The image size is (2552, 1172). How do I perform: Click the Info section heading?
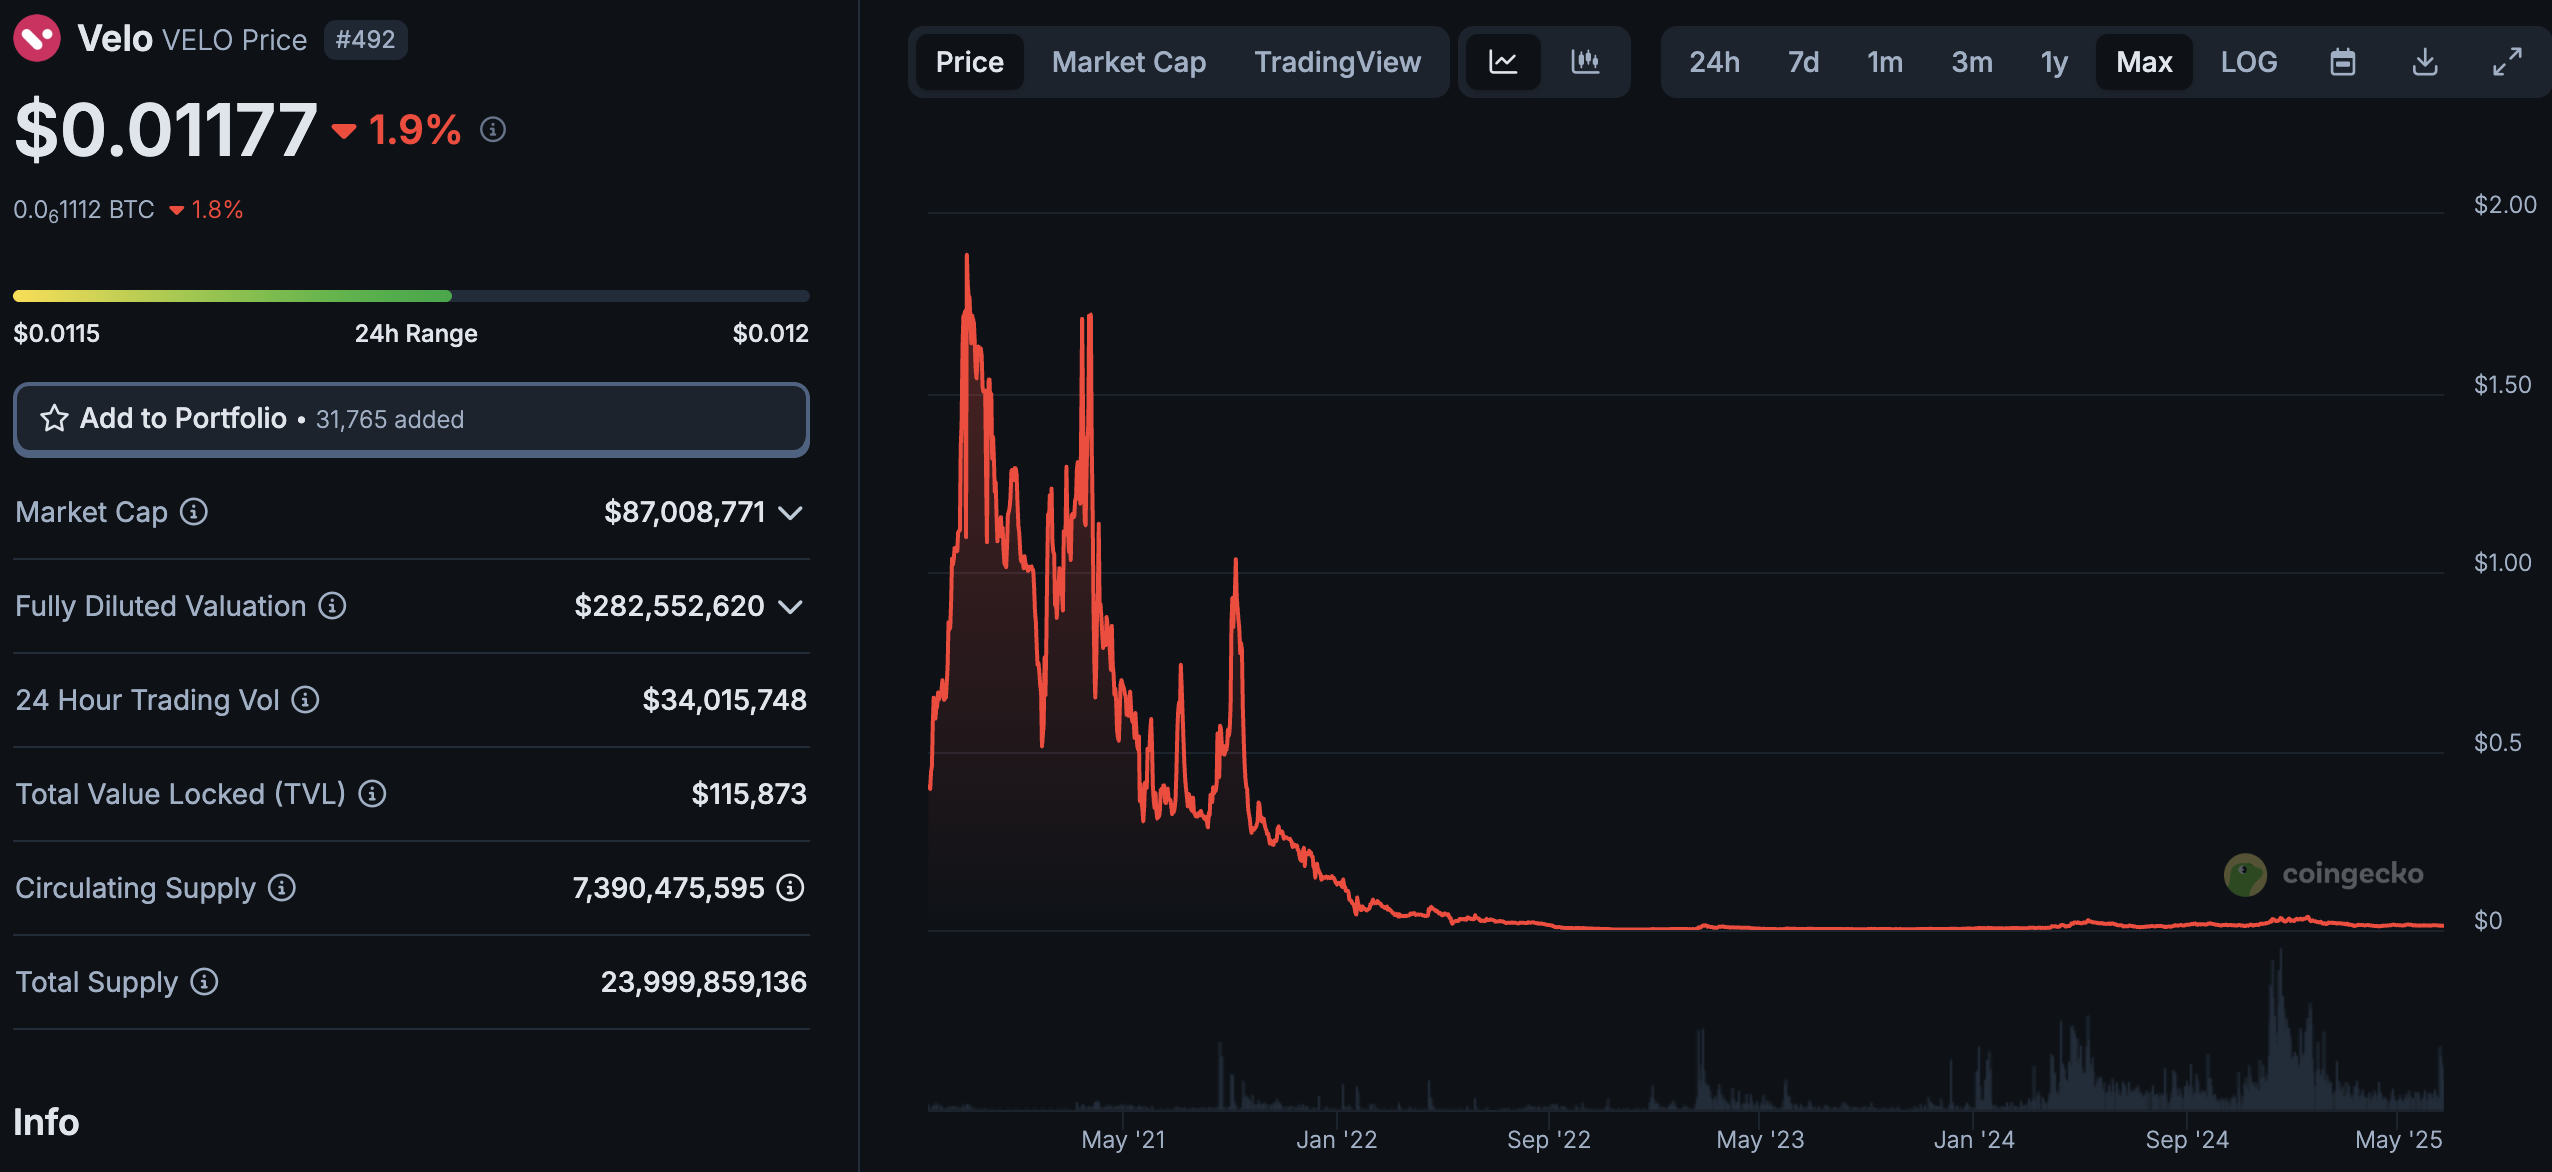pos(46,1122)
